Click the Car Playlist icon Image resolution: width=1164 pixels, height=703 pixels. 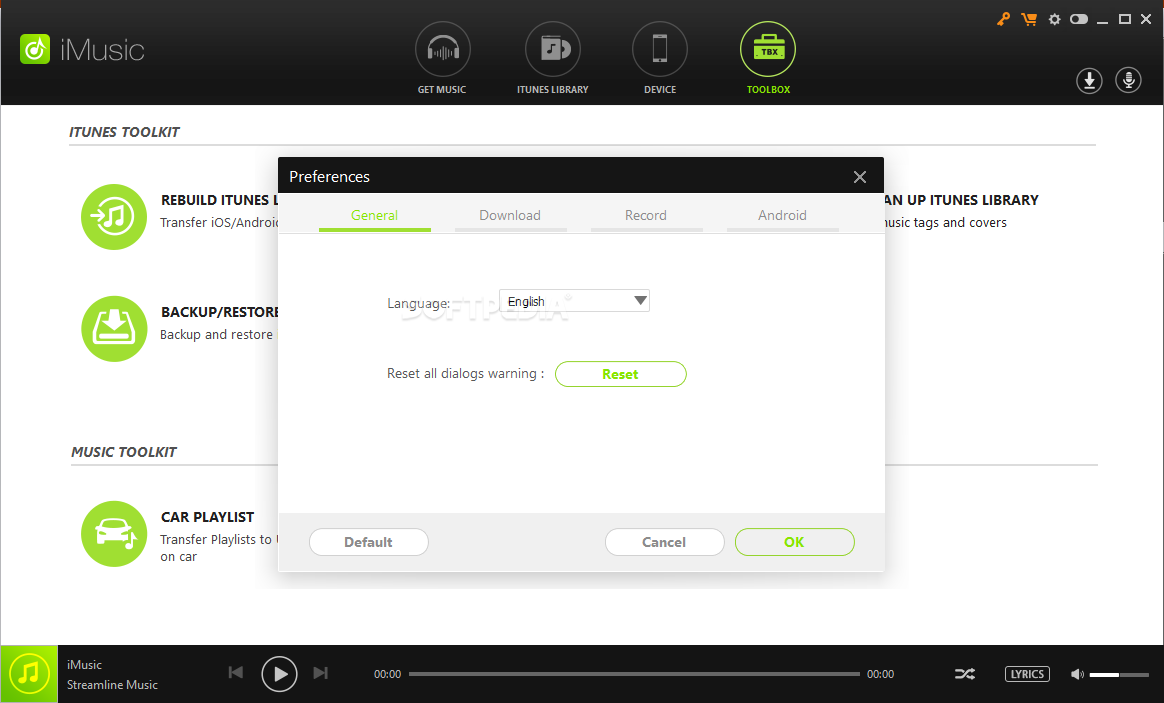[114, 534]
